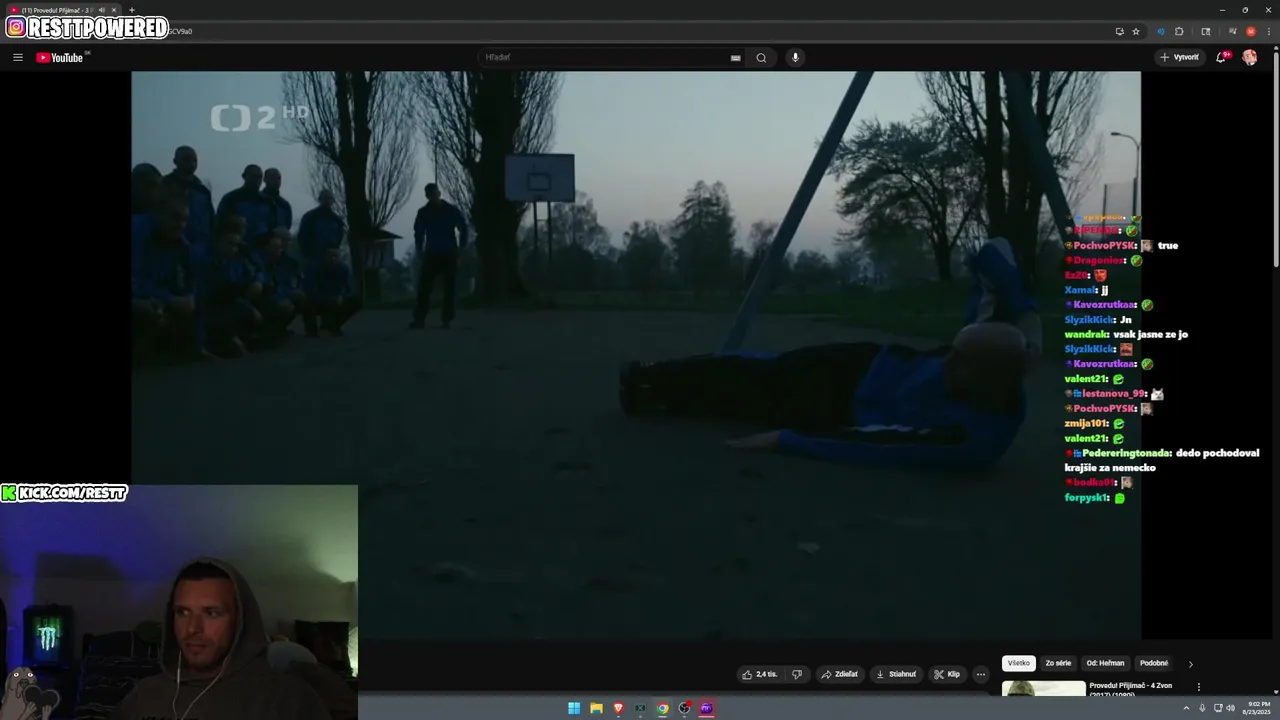Open Google Chrome from the taskbar
This screenshot has height=720, width=1280.
tap(662, 708)
